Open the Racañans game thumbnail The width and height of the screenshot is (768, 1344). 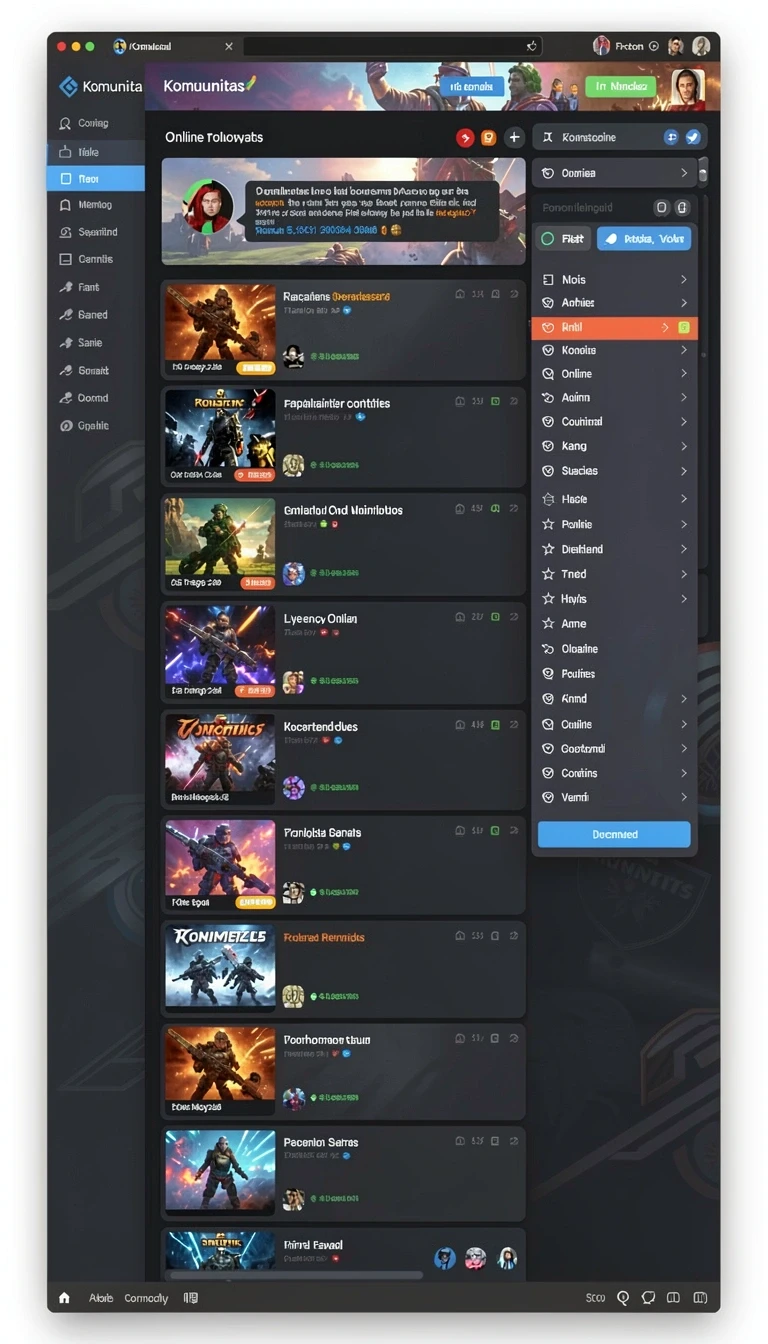coord(220,330)
